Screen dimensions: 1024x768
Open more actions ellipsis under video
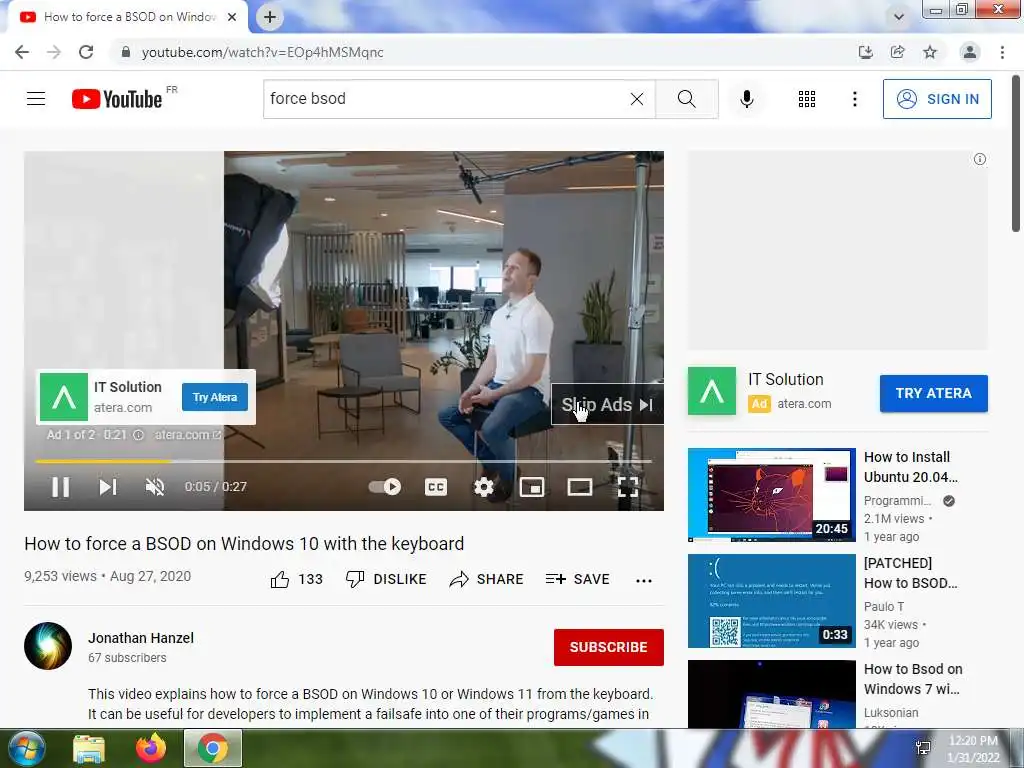[644, 580]
